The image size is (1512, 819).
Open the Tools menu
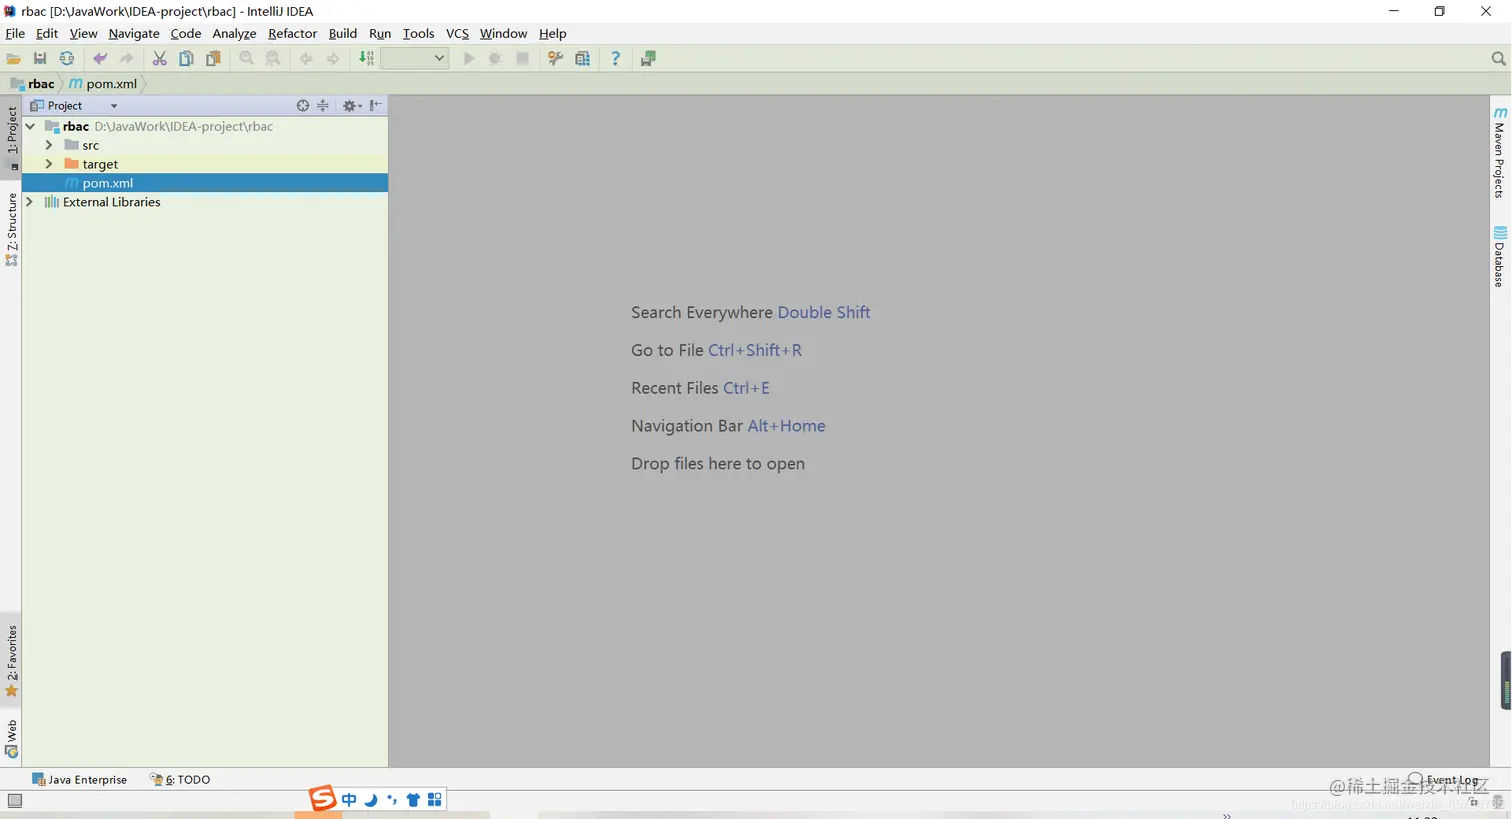(418, 33)
